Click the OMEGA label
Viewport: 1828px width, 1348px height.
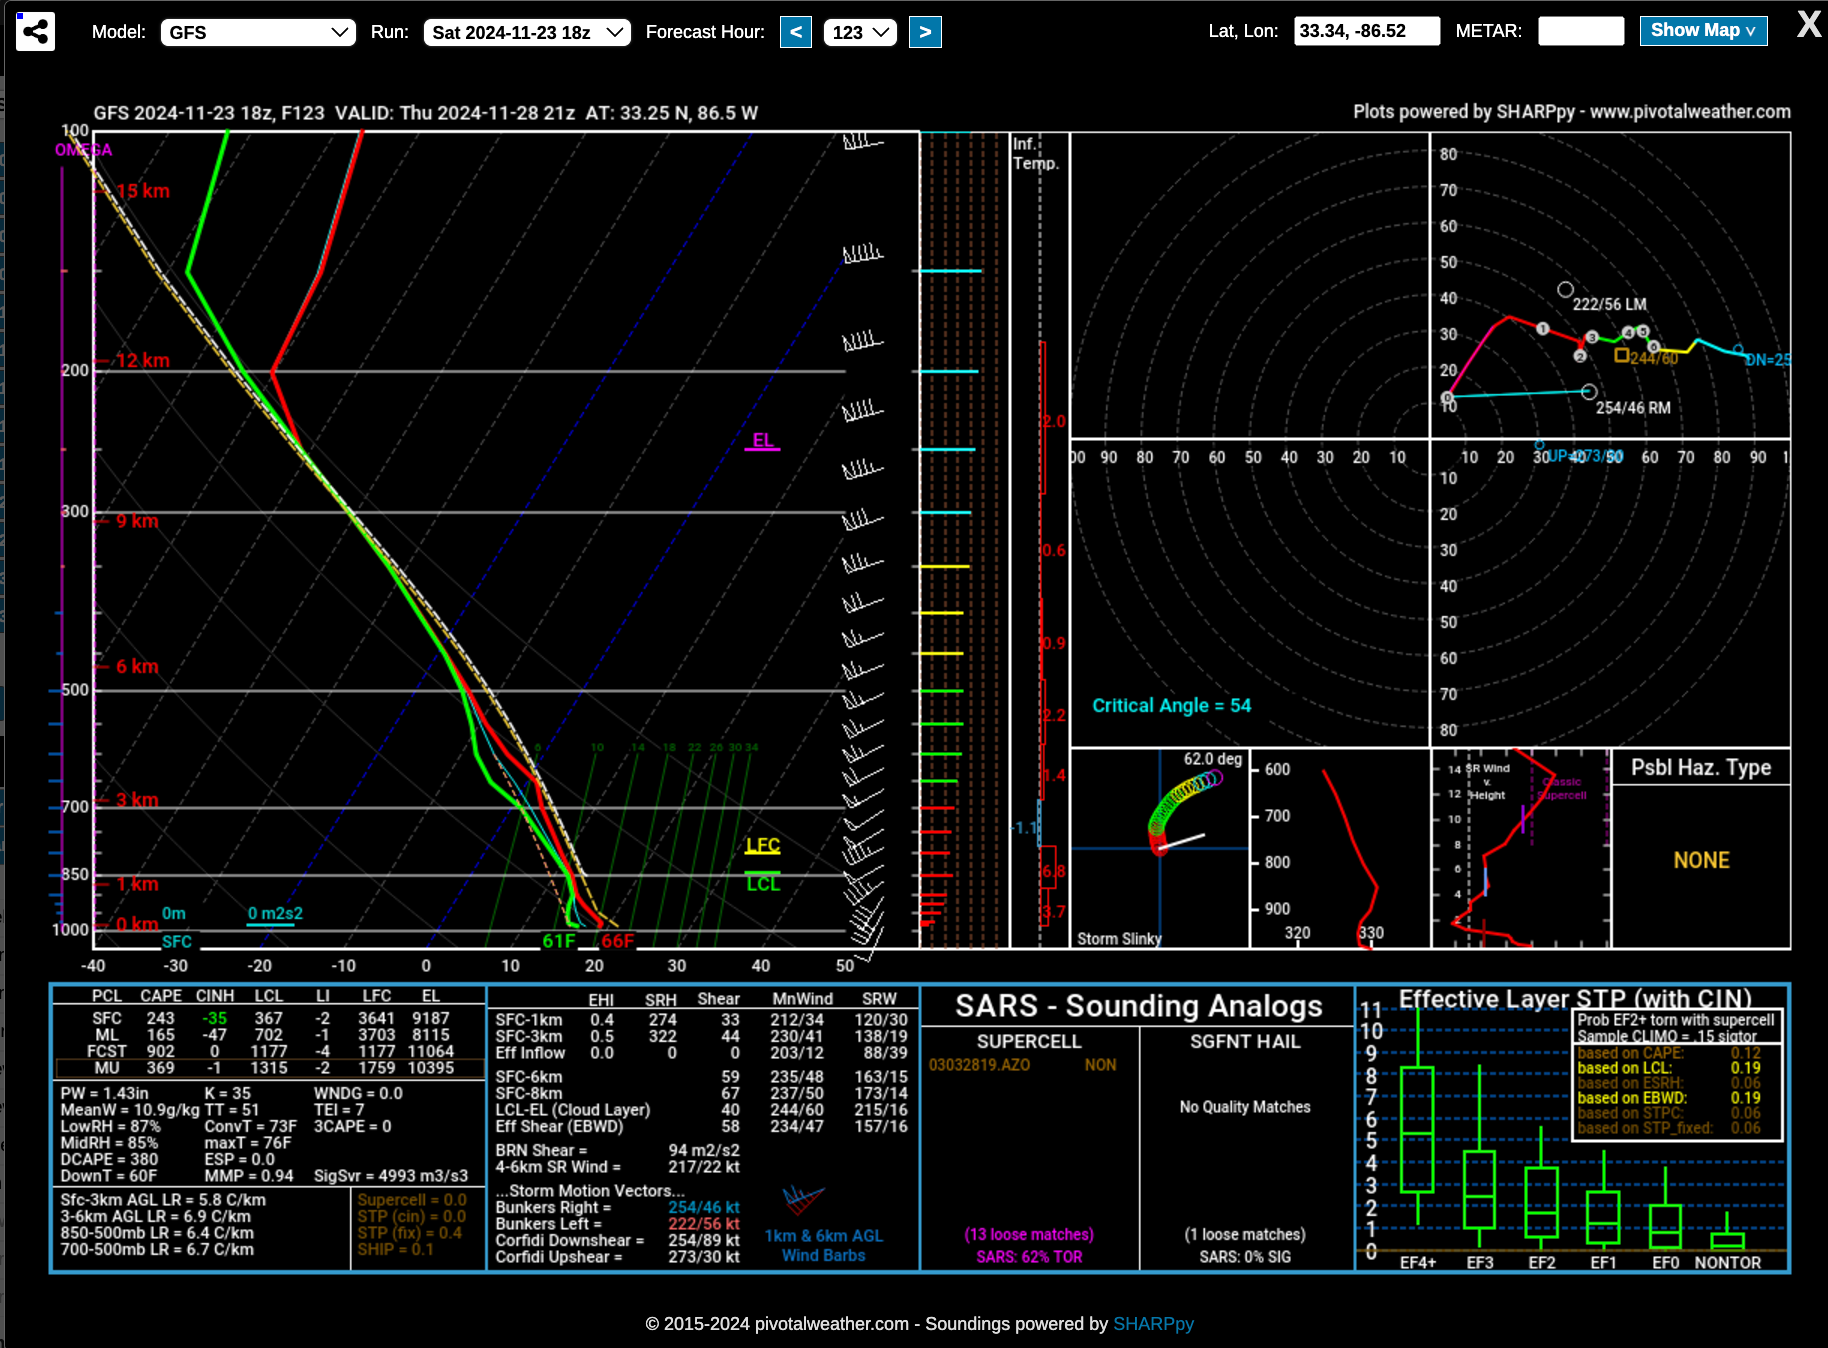click(84, 150)
